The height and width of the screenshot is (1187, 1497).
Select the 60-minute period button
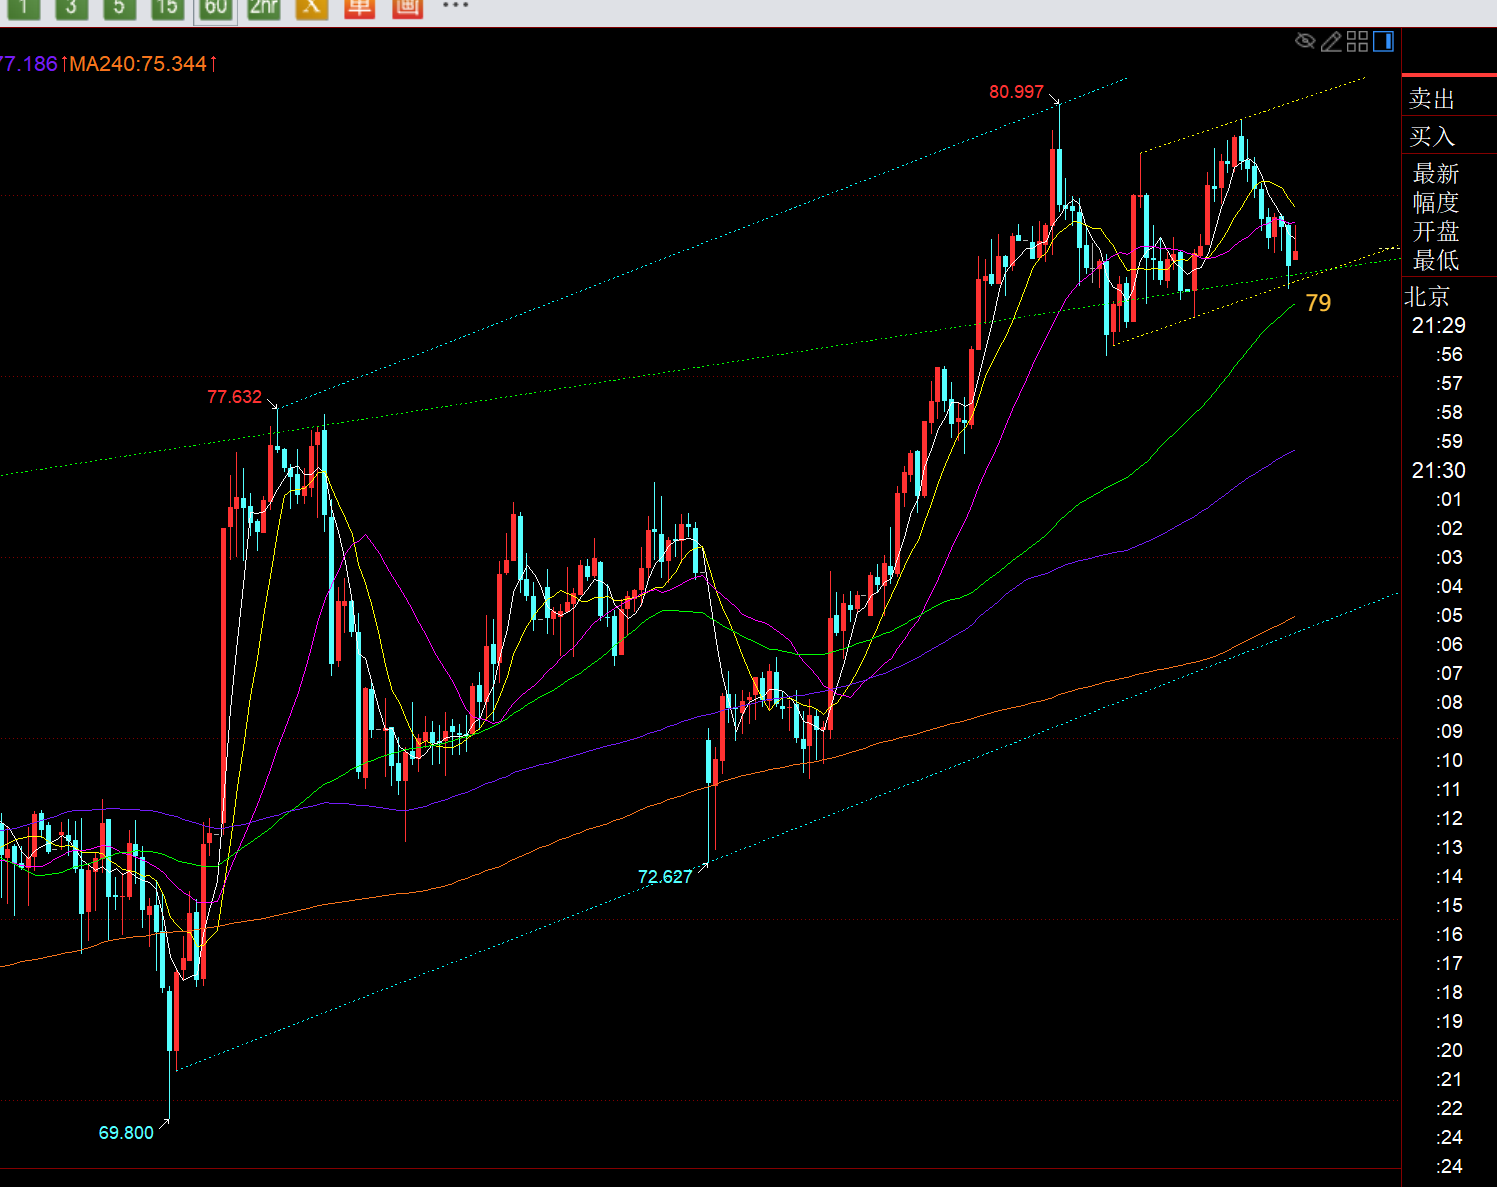tap(215, 7)
